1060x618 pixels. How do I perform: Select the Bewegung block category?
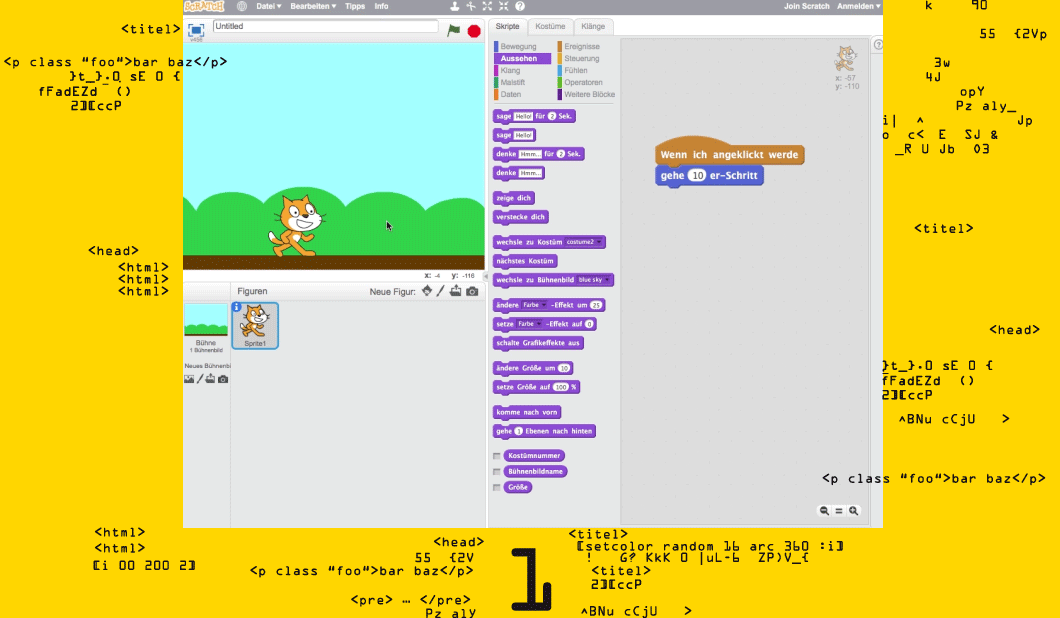[519, 47]
